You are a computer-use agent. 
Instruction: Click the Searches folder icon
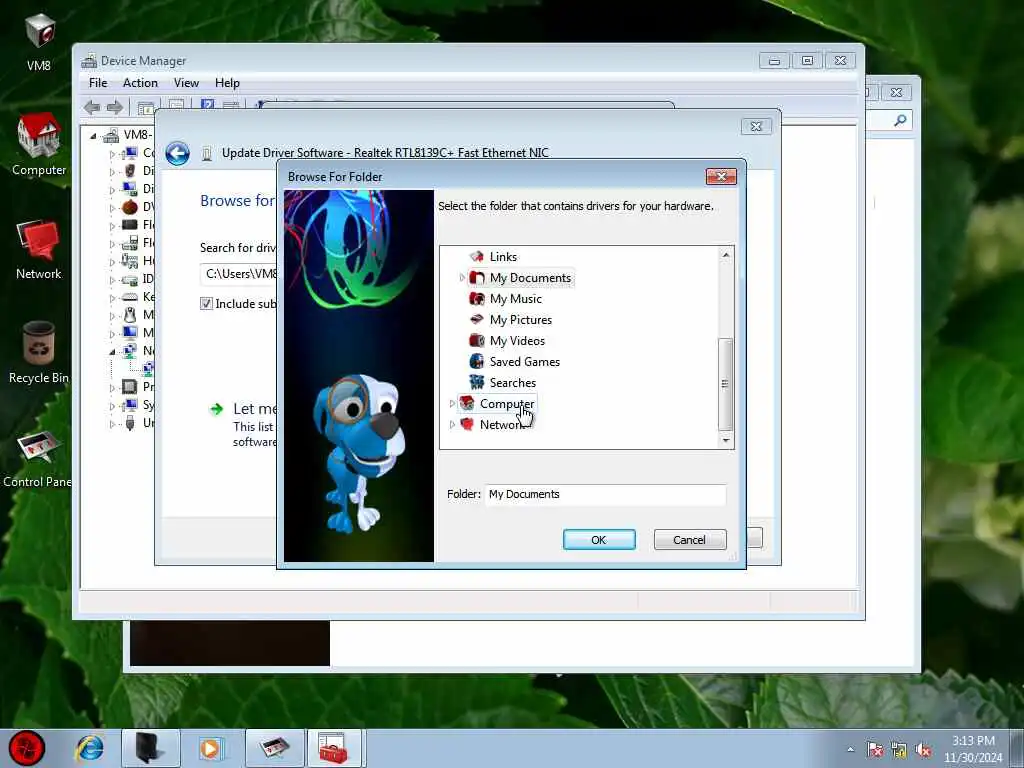coord(477,382)
